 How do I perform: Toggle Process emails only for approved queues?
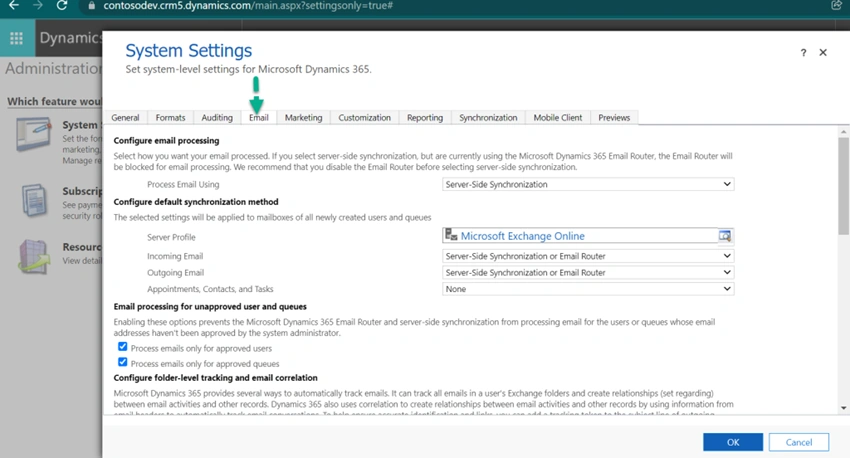coord(123,362)
